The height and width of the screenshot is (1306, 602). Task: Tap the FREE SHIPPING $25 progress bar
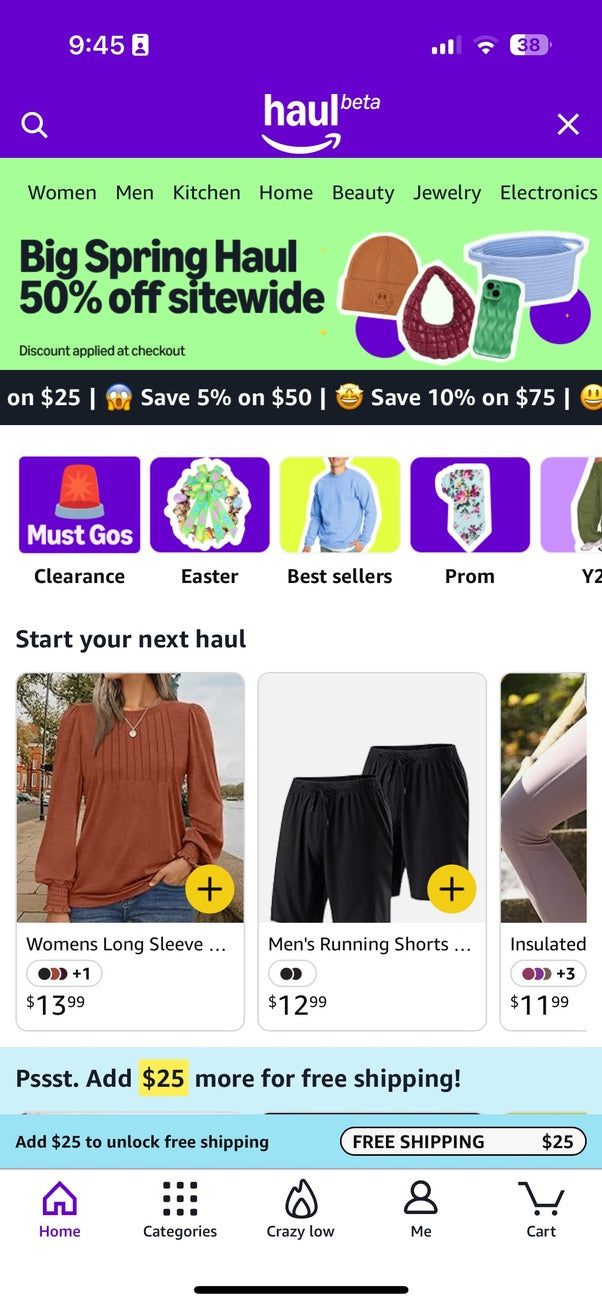coord(463,1141)
